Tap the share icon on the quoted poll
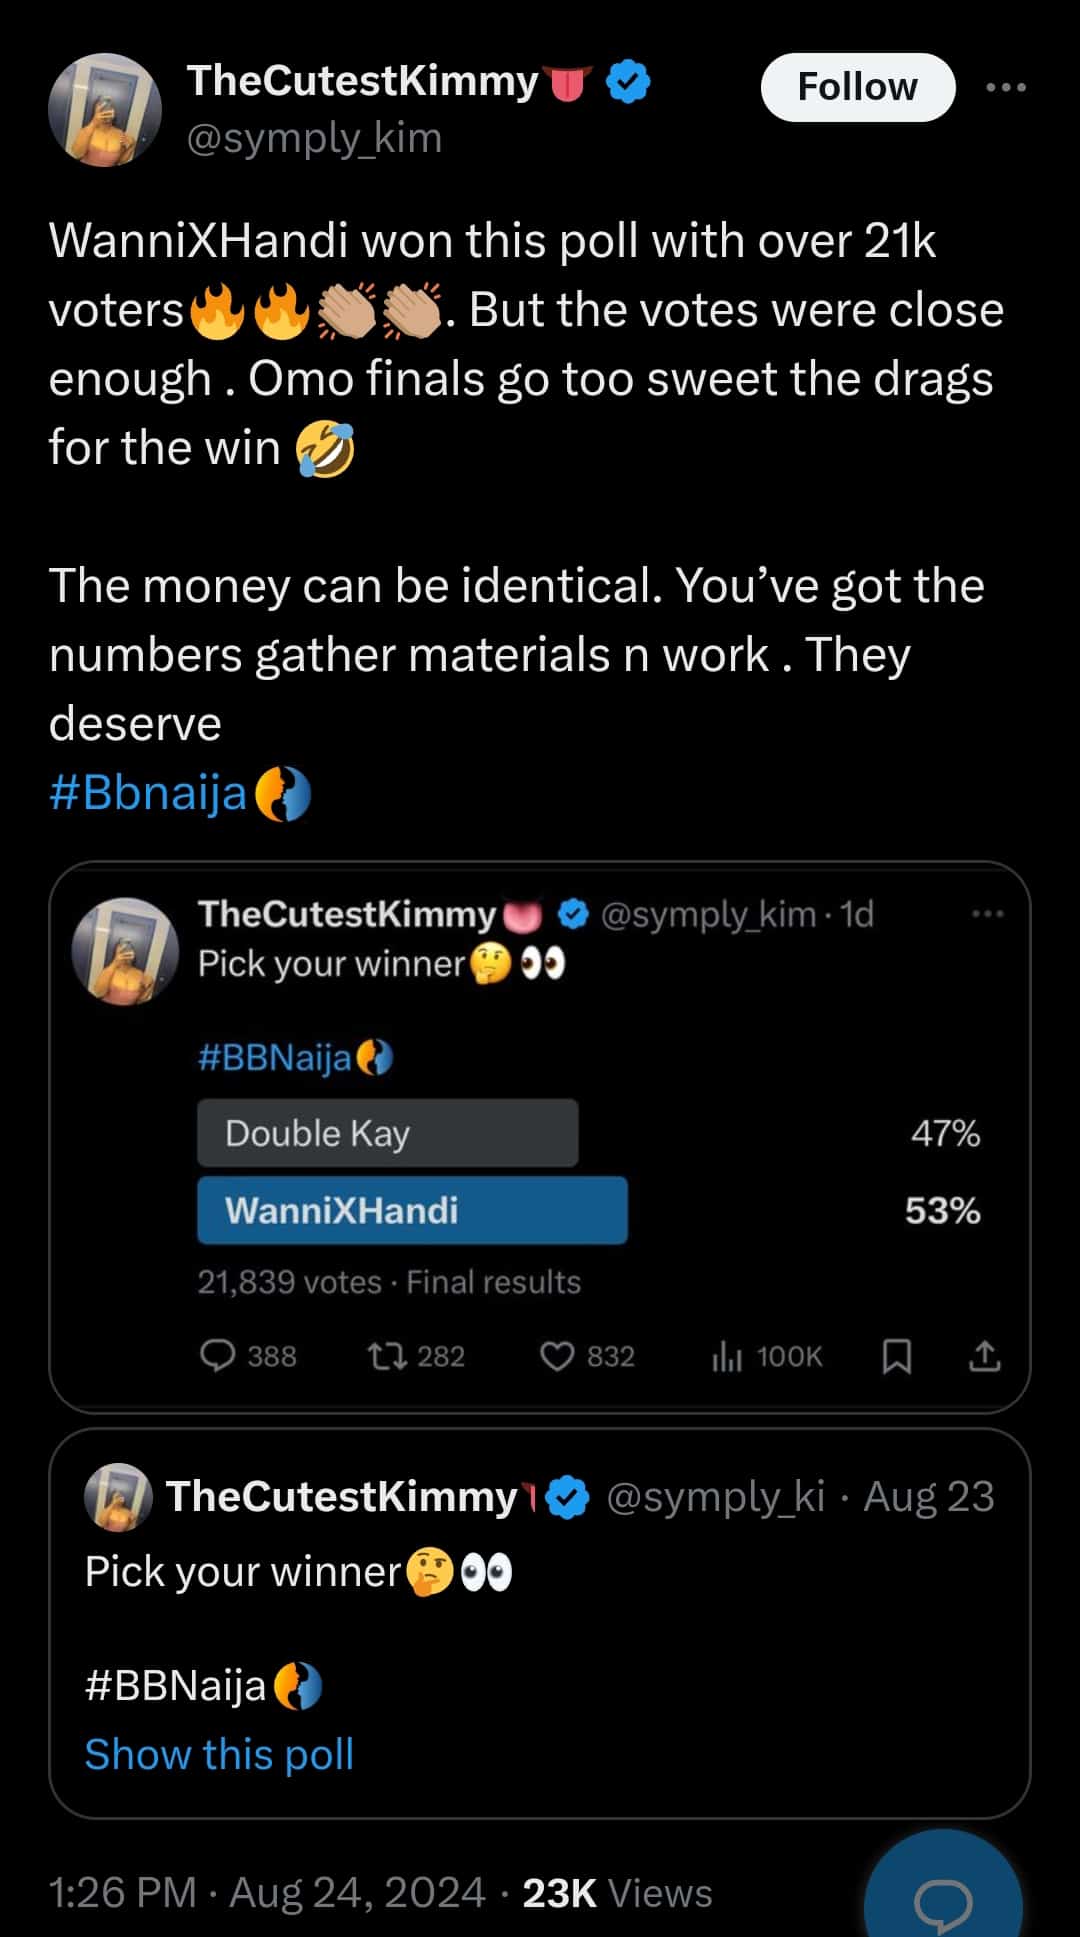This screenshot has height=1937, width=1080. tap(984, 1355)
